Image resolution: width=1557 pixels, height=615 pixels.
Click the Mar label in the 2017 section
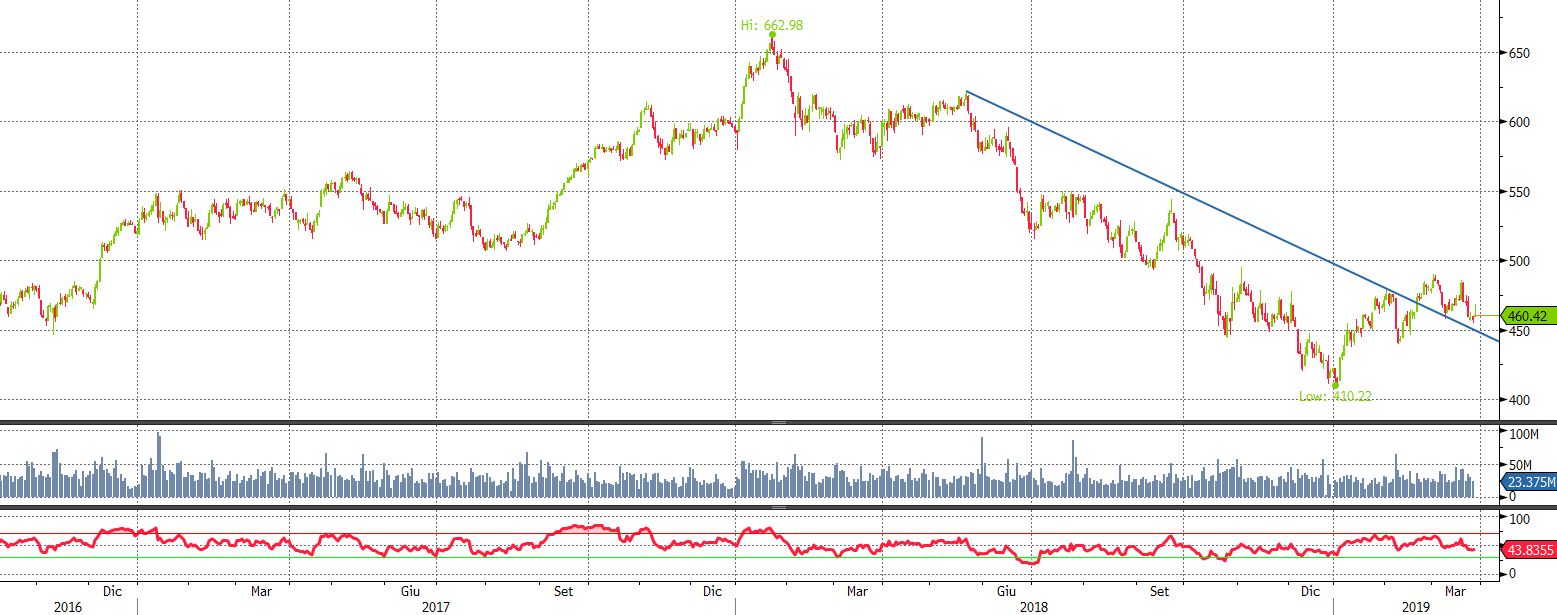coord(262,591)
